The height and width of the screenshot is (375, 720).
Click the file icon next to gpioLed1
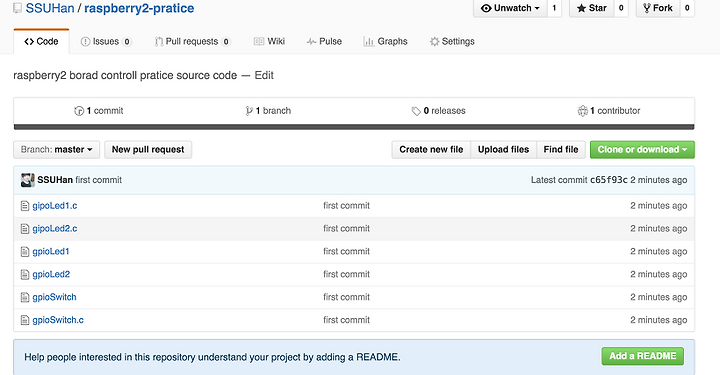(x=25, y=252)
